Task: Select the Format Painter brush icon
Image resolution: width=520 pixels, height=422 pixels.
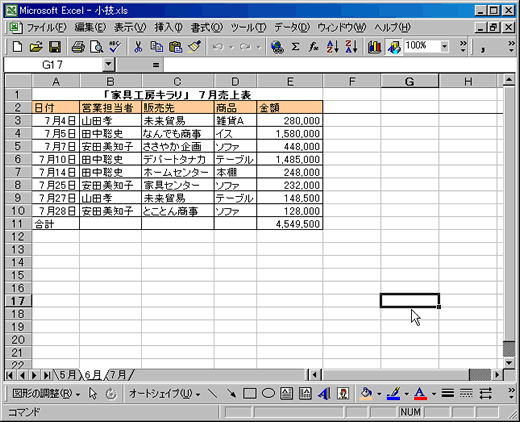Action: [194, 47]
